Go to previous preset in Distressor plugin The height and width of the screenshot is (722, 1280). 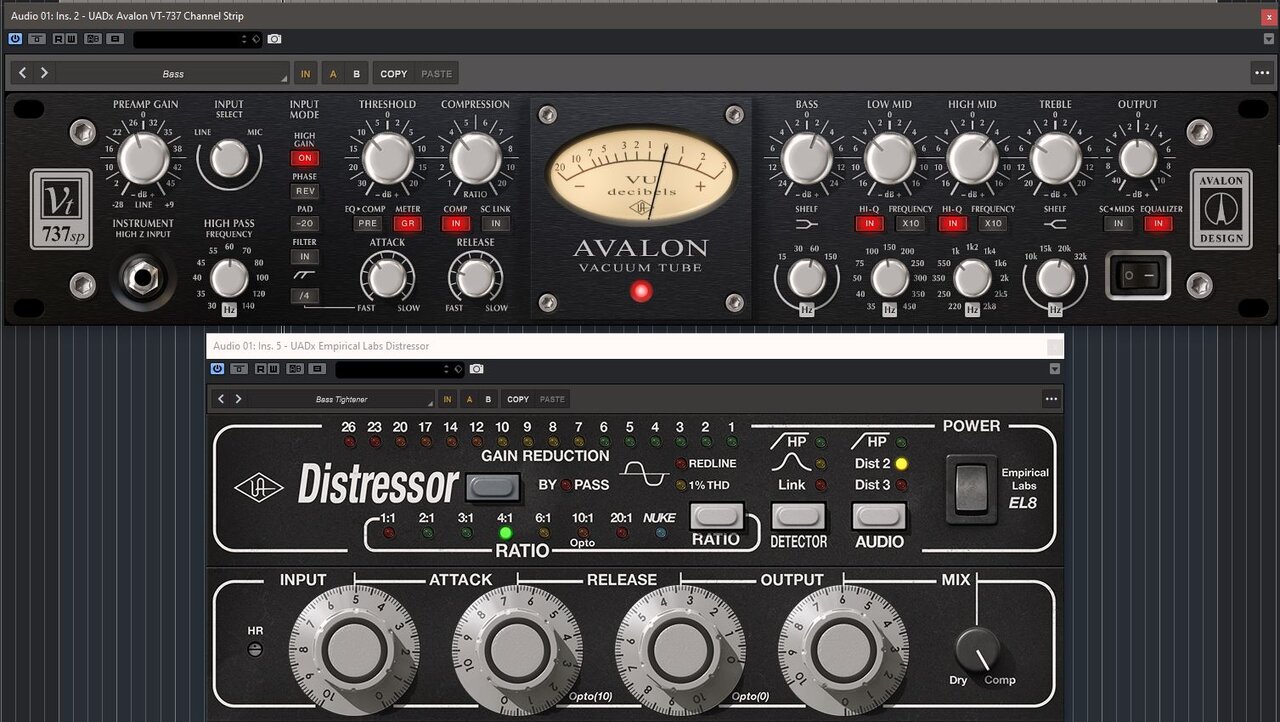point(222,399)
